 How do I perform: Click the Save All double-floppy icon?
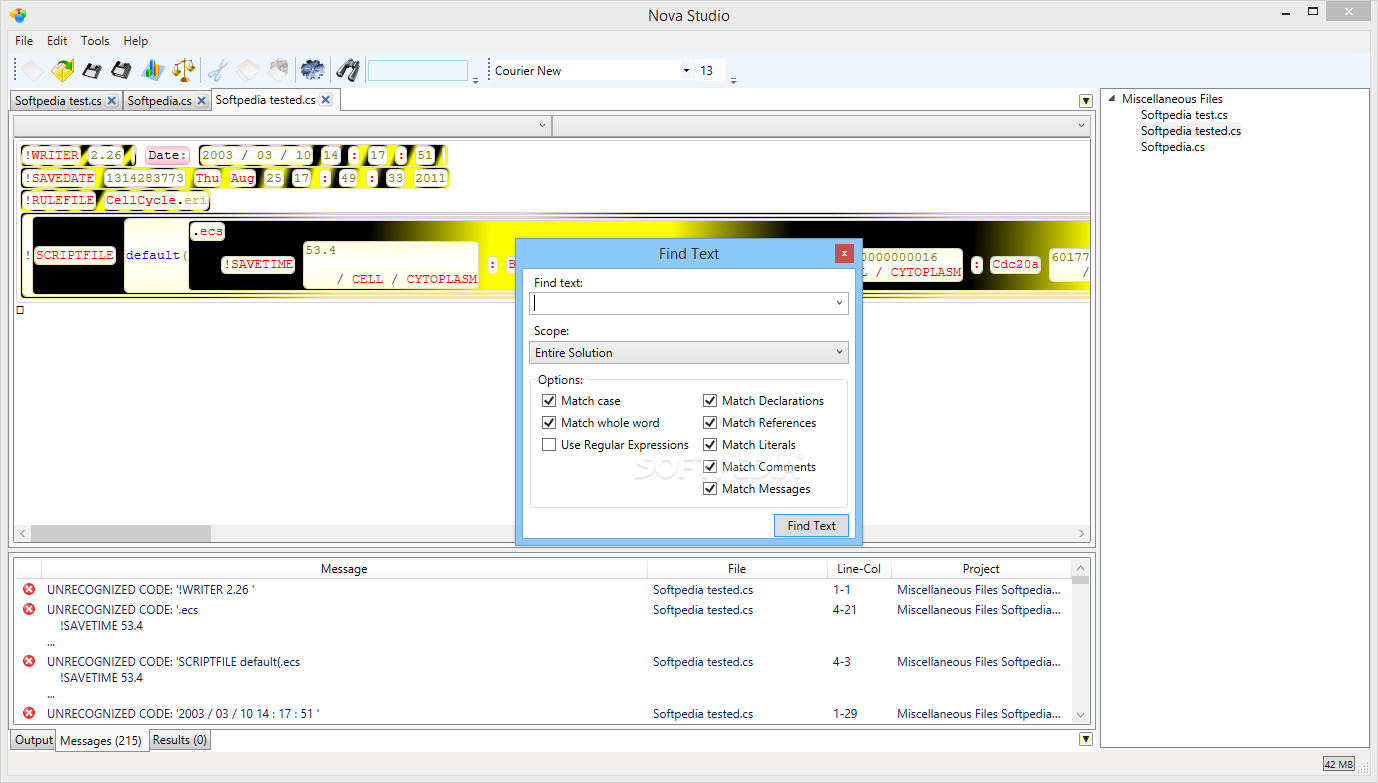click(x=122, y=70)
